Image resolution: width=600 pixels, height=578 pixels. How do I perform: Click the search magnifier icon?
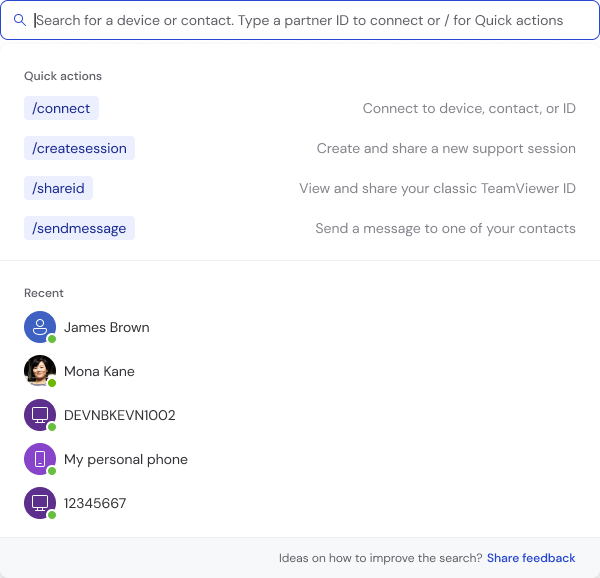[20, 20]
